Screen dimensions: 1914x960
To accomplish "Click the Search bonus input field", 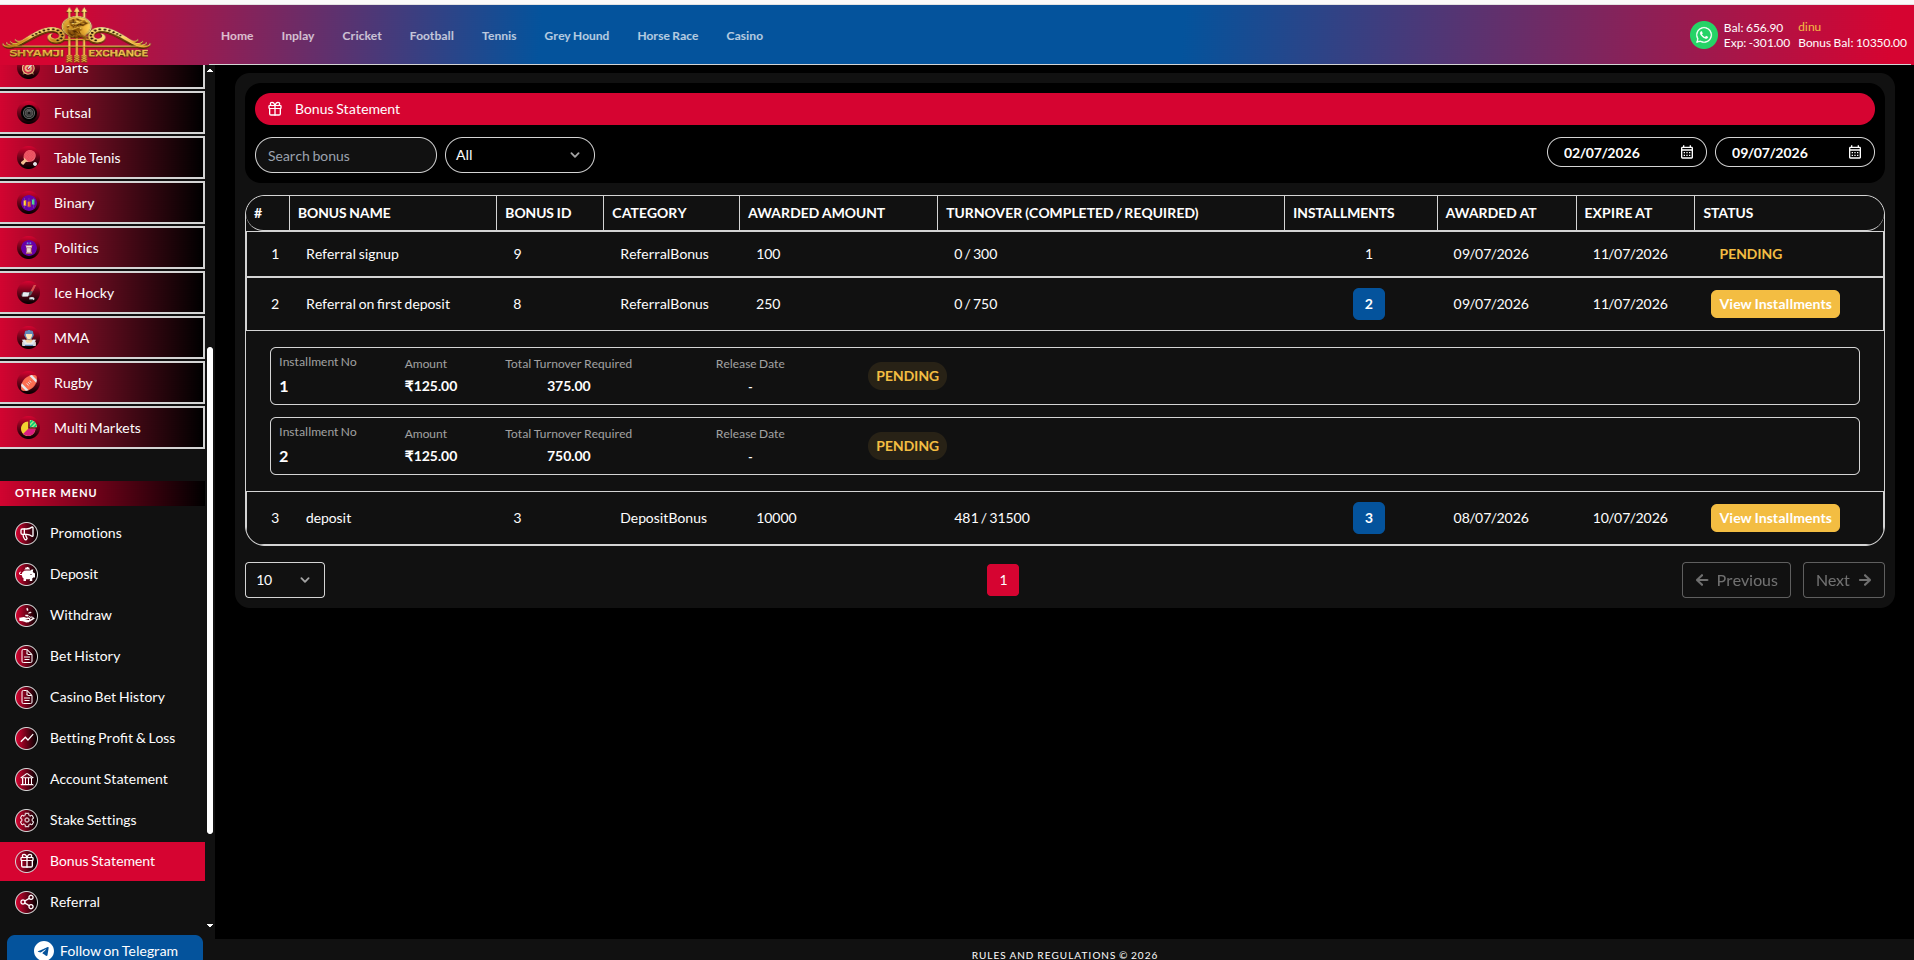I will [x=345, y=155].
